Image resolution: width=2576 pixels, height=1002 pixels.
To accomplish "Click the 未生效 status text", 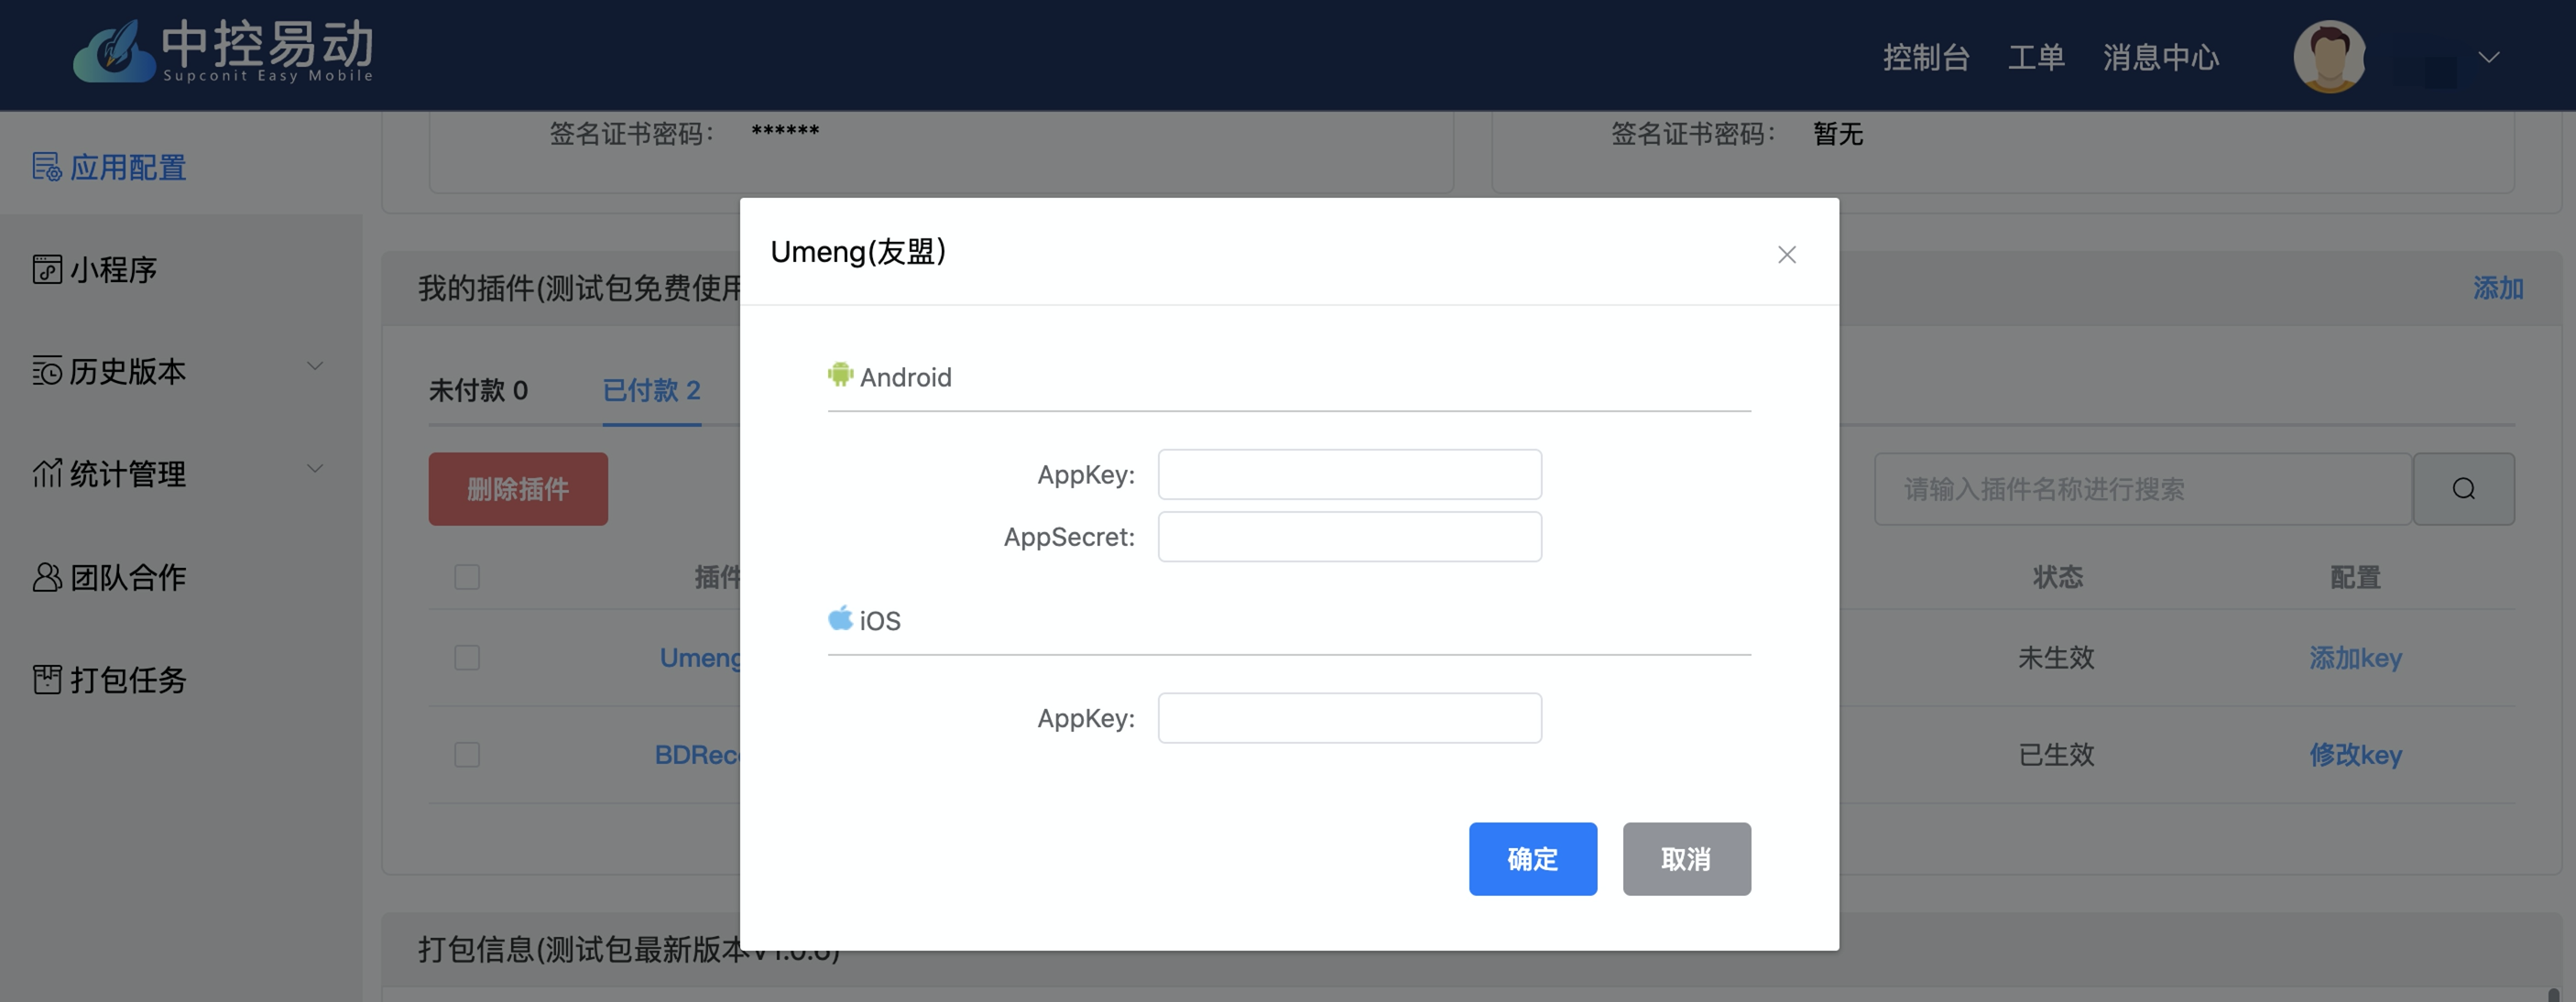I will coord(2056,658).
